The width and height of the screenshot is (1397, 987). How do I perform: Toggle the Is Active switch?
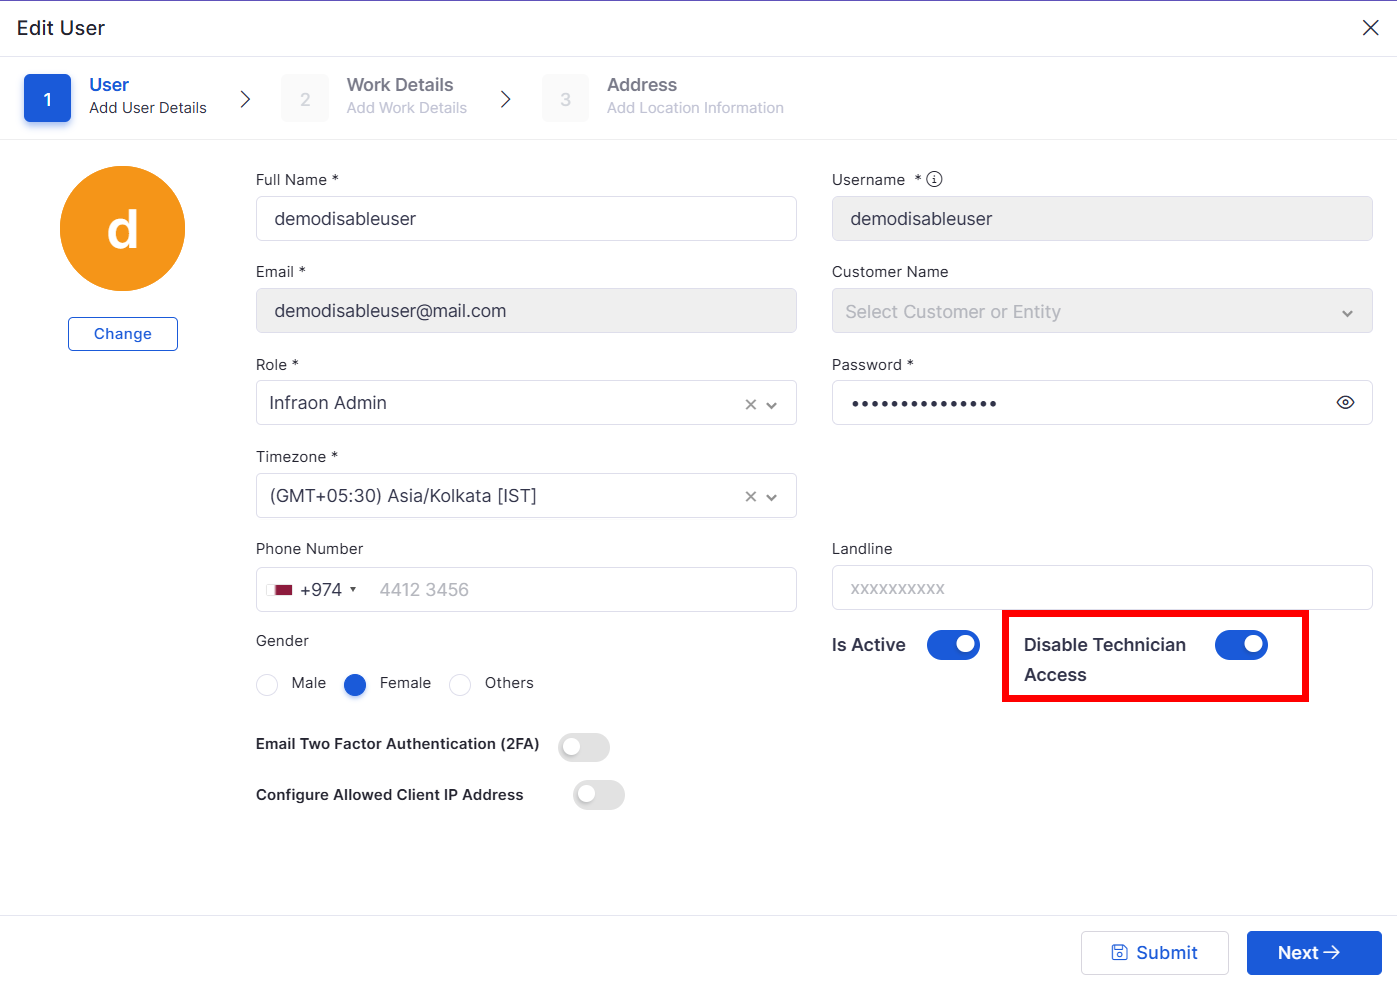click(953, 645)
